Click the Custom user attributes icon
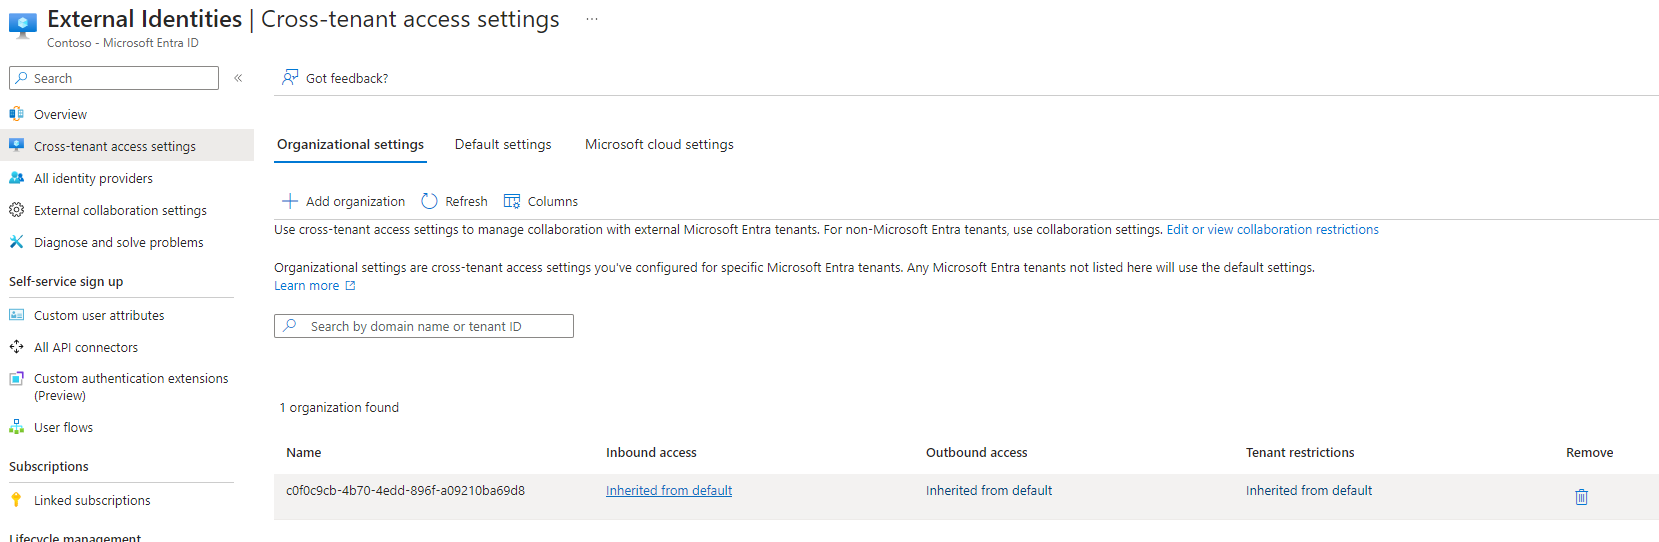Image resolution: width=1659 pixels, height=542 pixels. coord(16,315)
